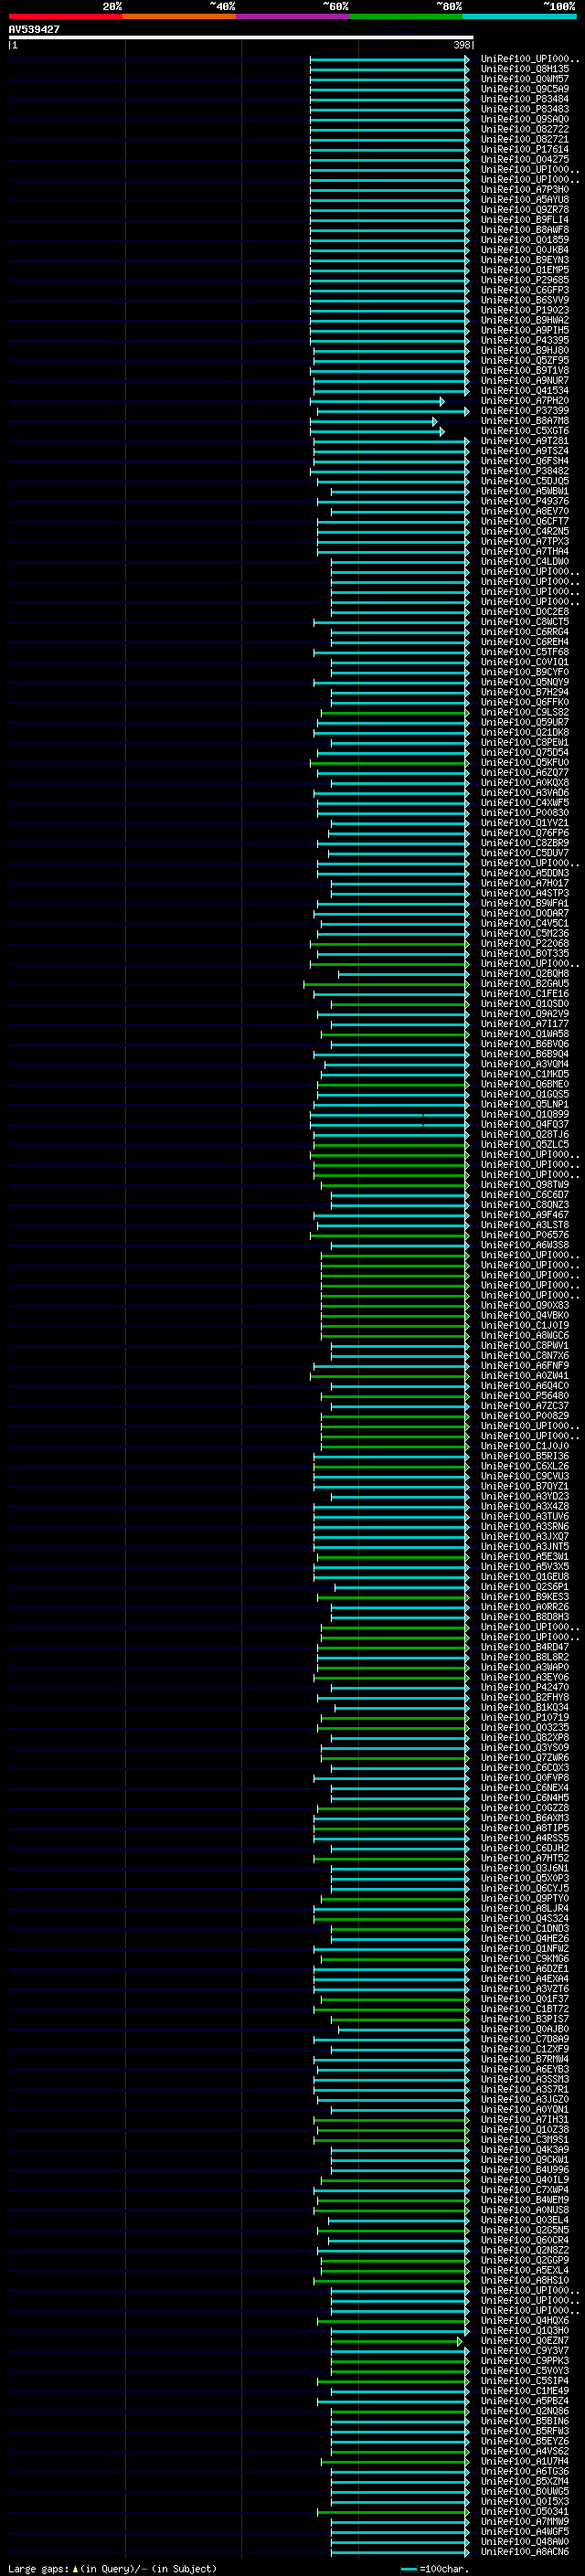Click the 'Large gaps:' legend text
Viewport: 585px width, 2576px height.
coord(39,2568)
